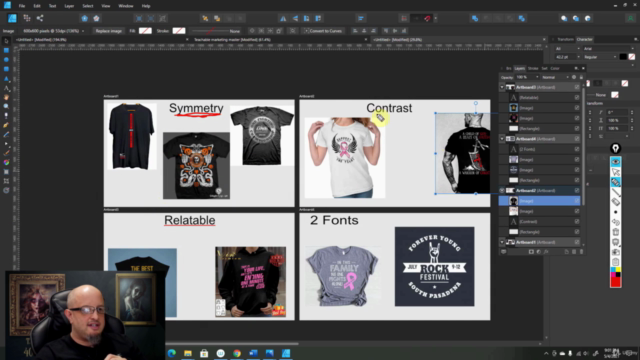The width and height of the screenshot is (640, 360).
Task: Click the flip vertical toolbar icon
Action: click(x=295, y=18)
